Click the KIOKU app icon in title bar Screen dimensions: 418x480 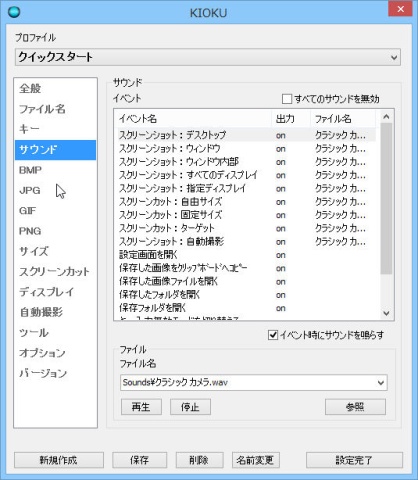coord(14,12)
